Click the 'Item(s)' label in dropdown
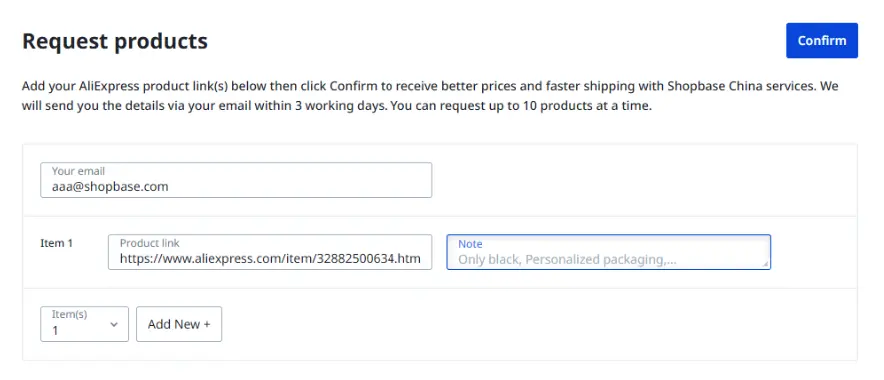 click(x=69, y=315)
